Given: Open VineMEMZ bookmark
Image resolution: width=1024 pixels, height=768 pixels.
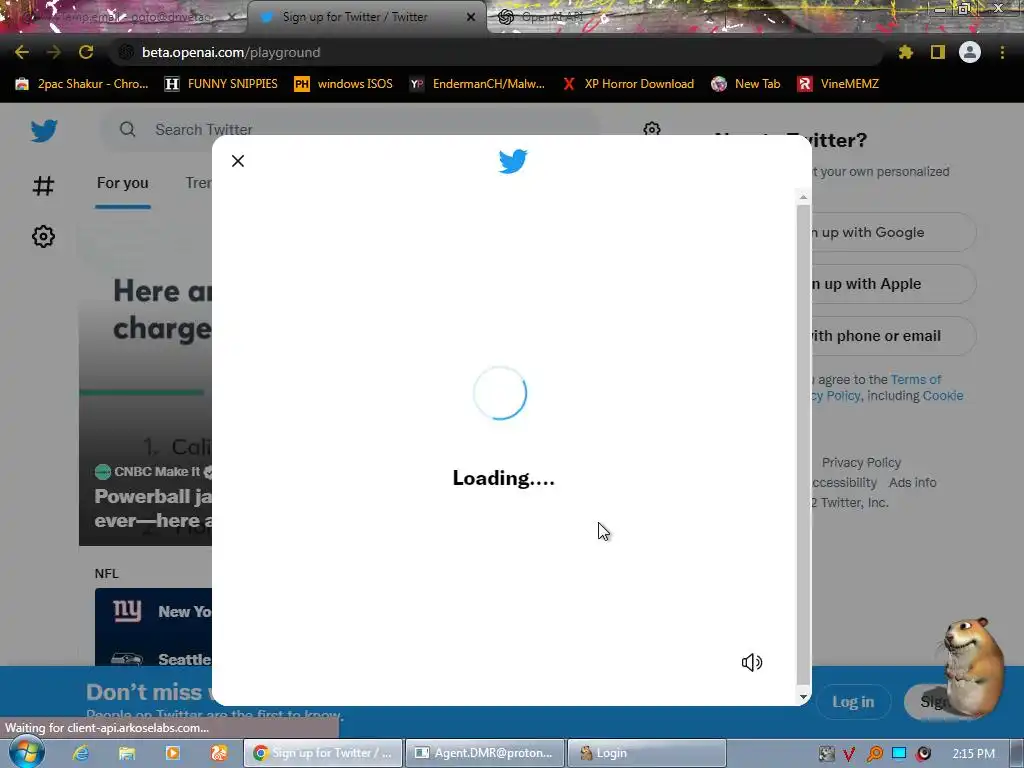Looking at the screenshot, I should pyautogui.click(x=839, y=84).
